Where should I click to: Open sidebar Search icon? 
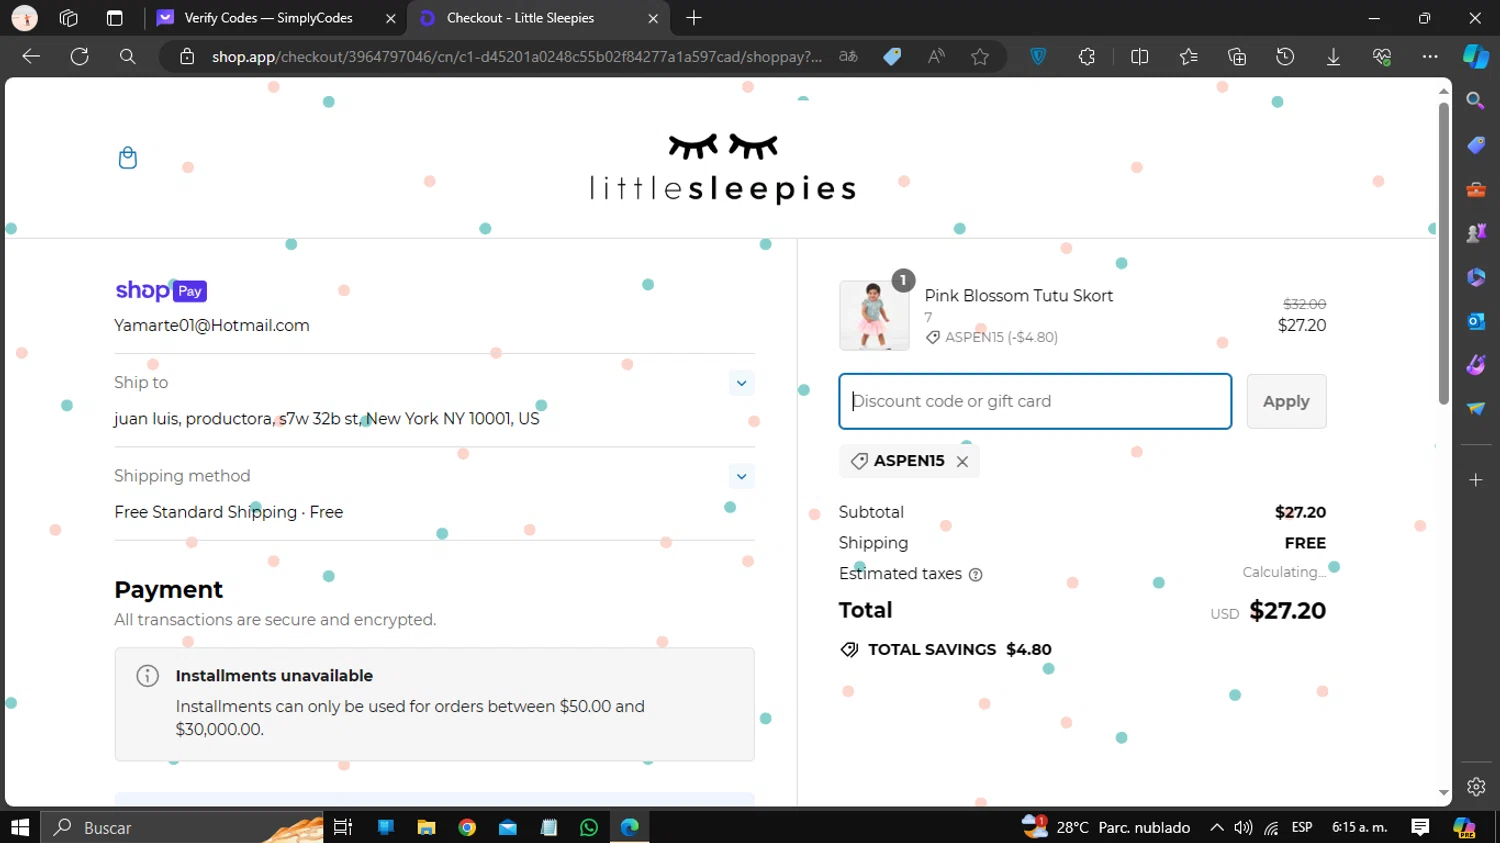[1476, 101]
